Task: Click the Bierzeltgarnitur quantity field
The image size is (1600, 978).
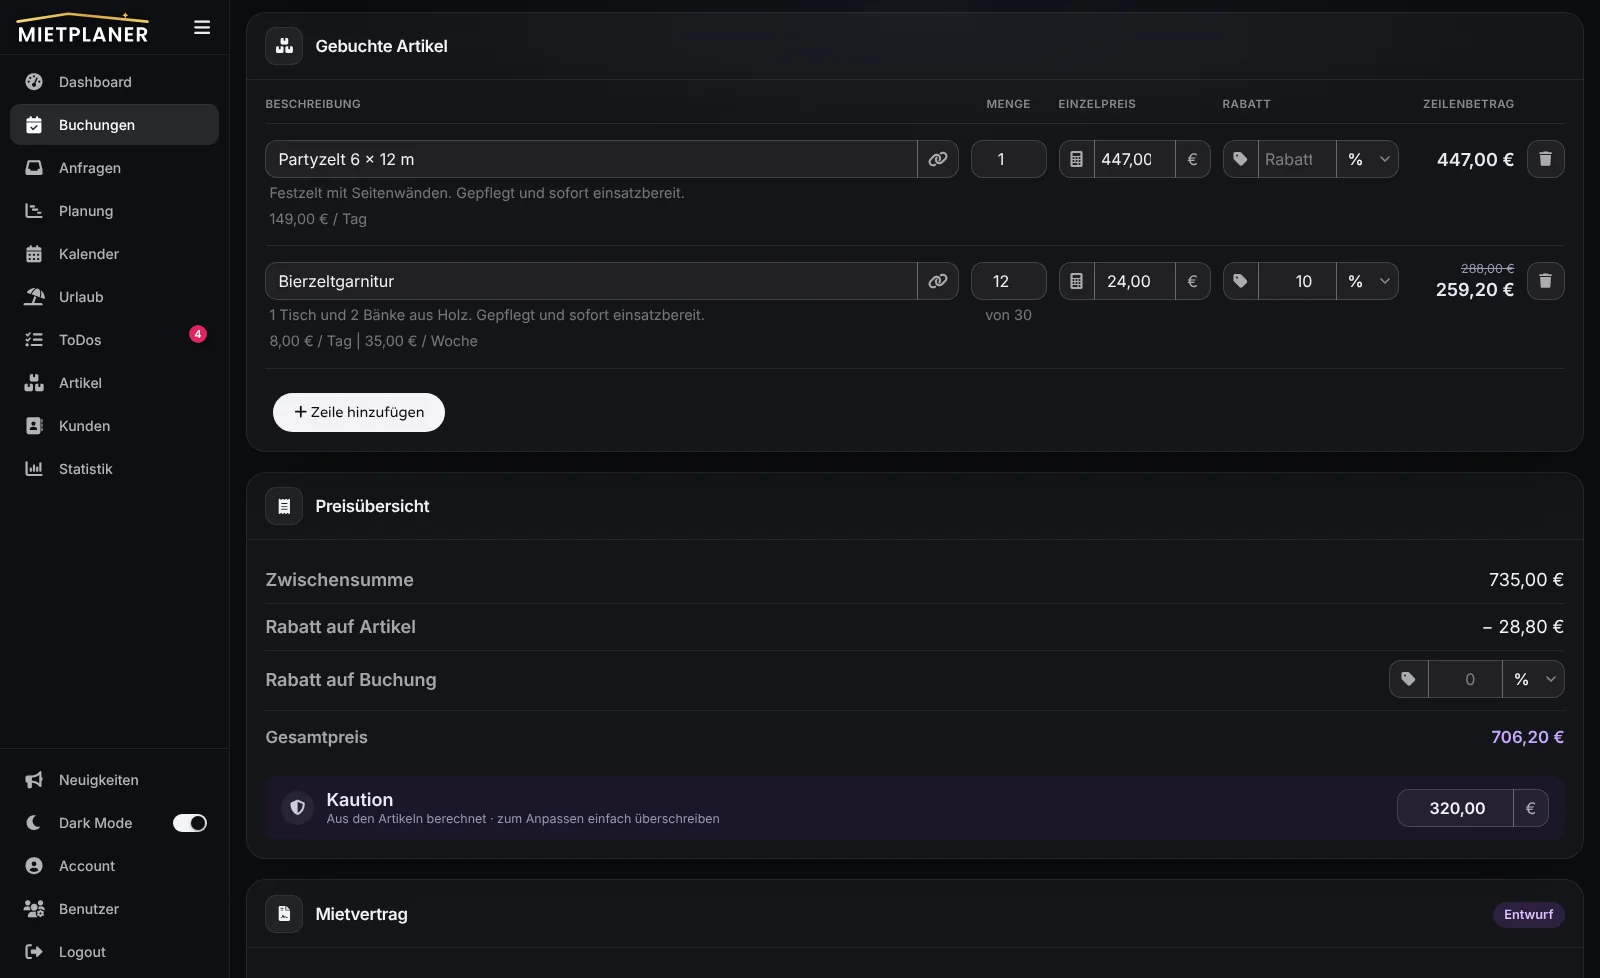Action: (x=1009, y=281)
